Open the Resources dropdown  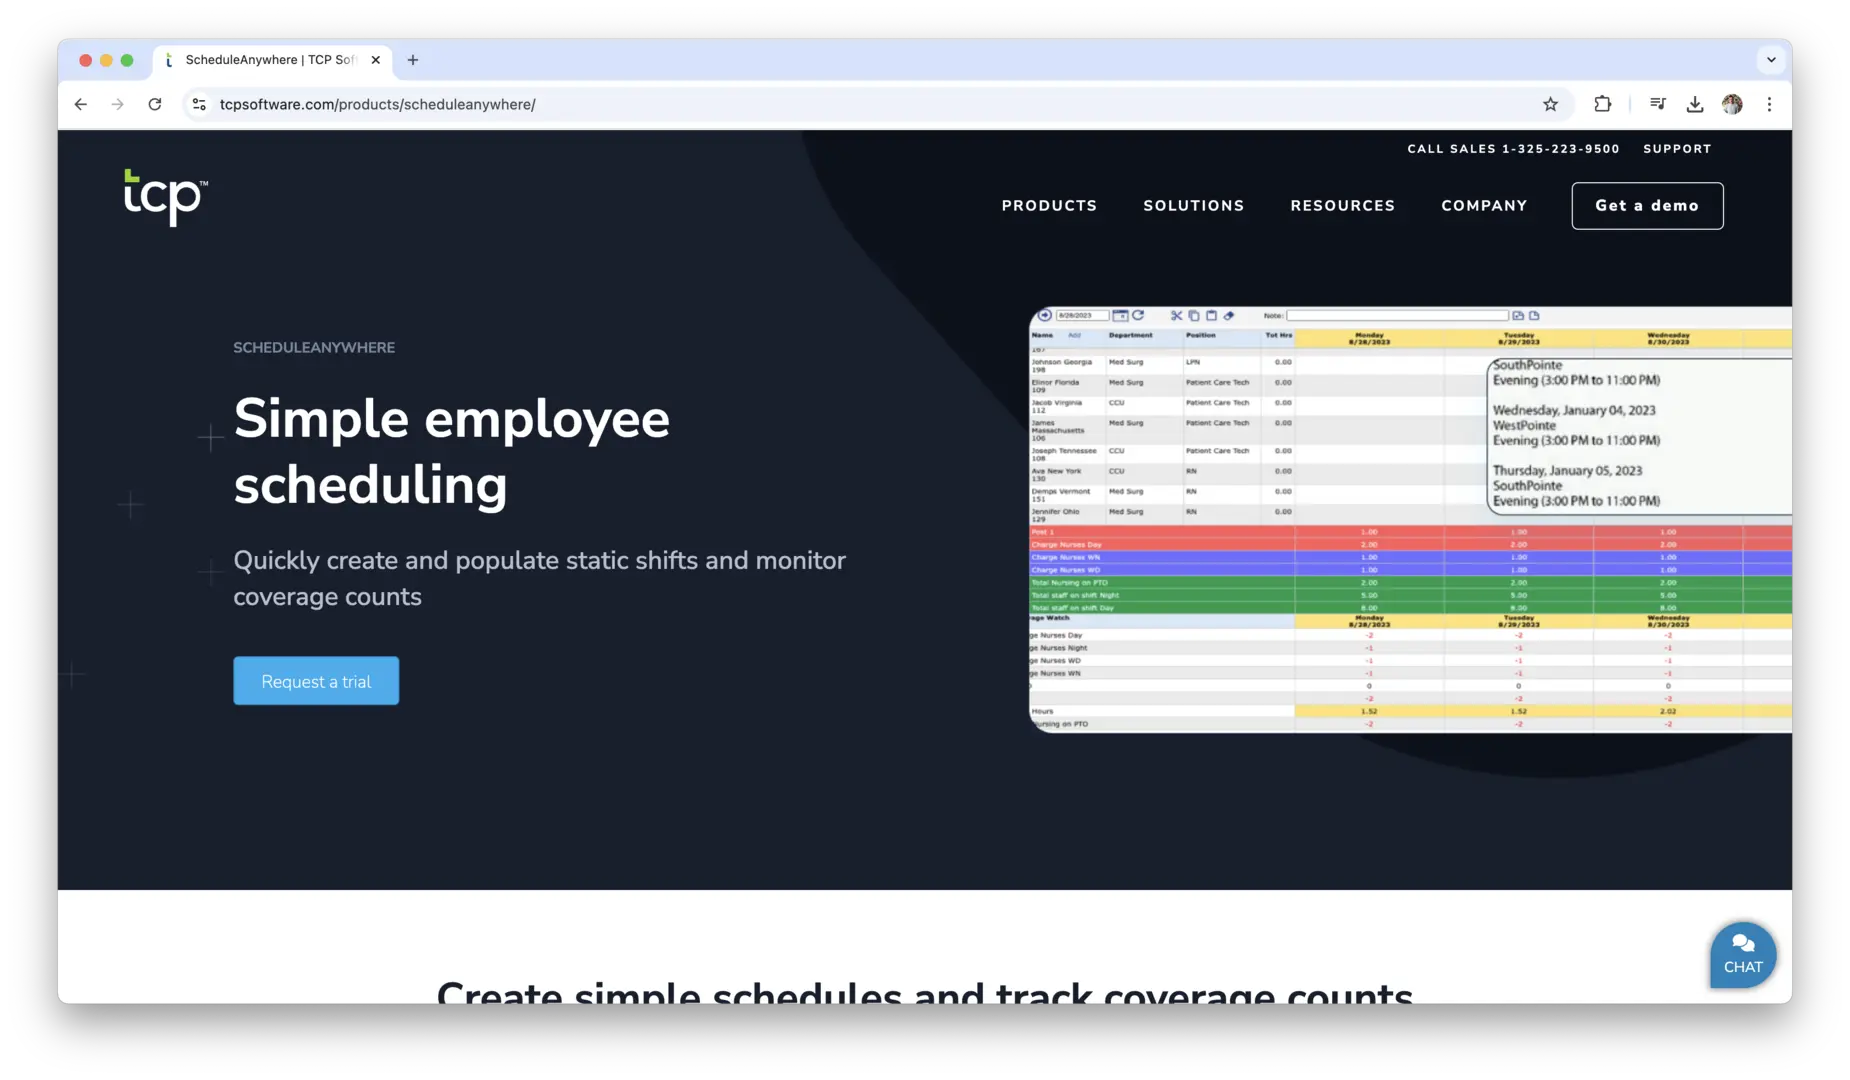[1343, 205]
